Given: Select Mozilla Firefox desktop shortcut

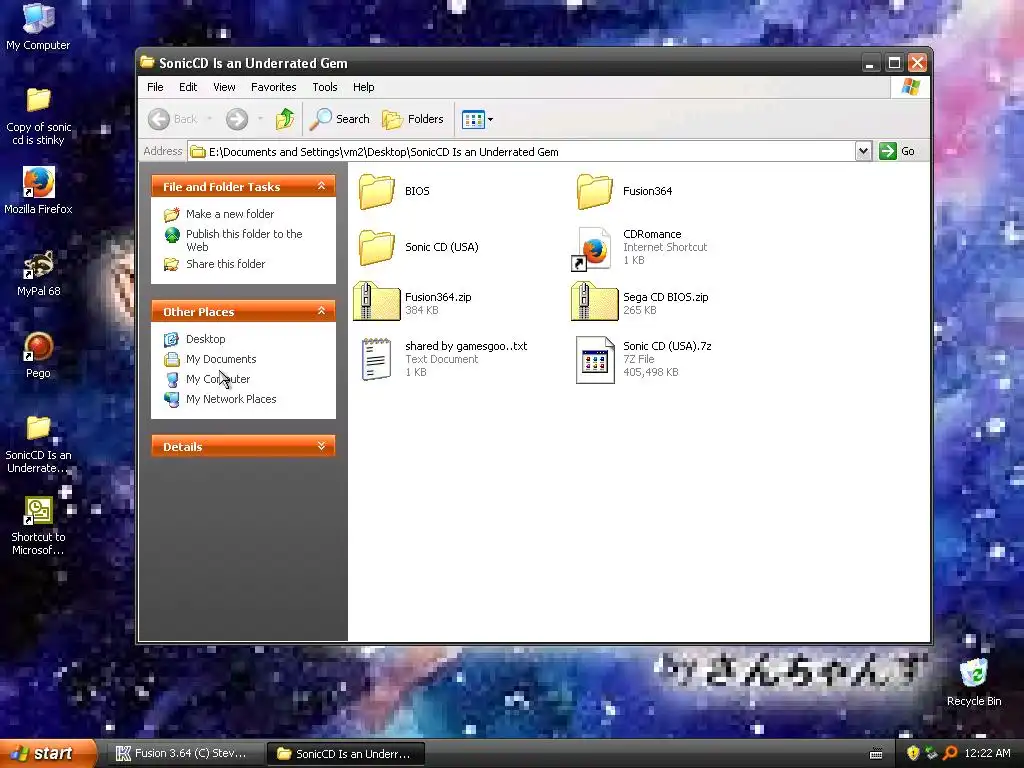Looking at the screenshot, I should (x=39, y=190).
